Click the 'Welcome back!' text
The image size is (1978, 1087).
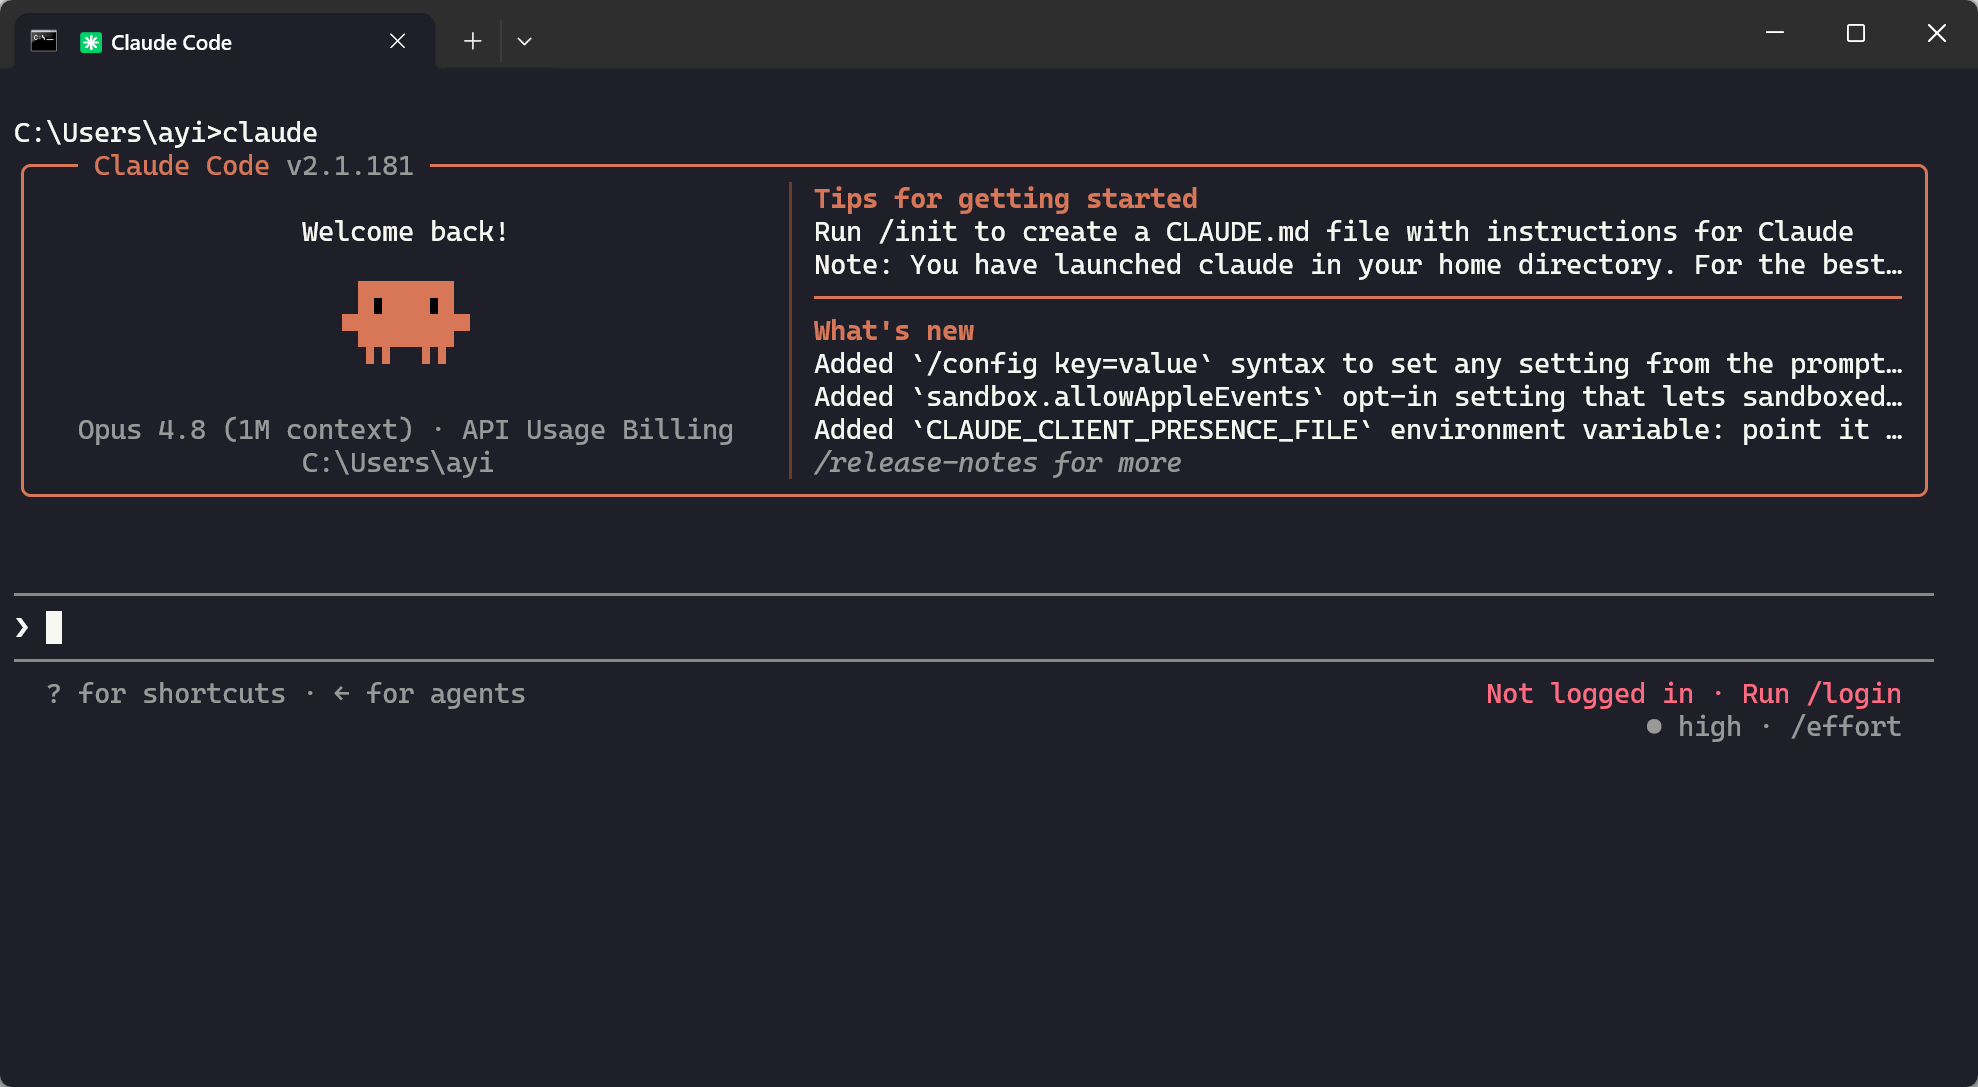tap(406, 232)
